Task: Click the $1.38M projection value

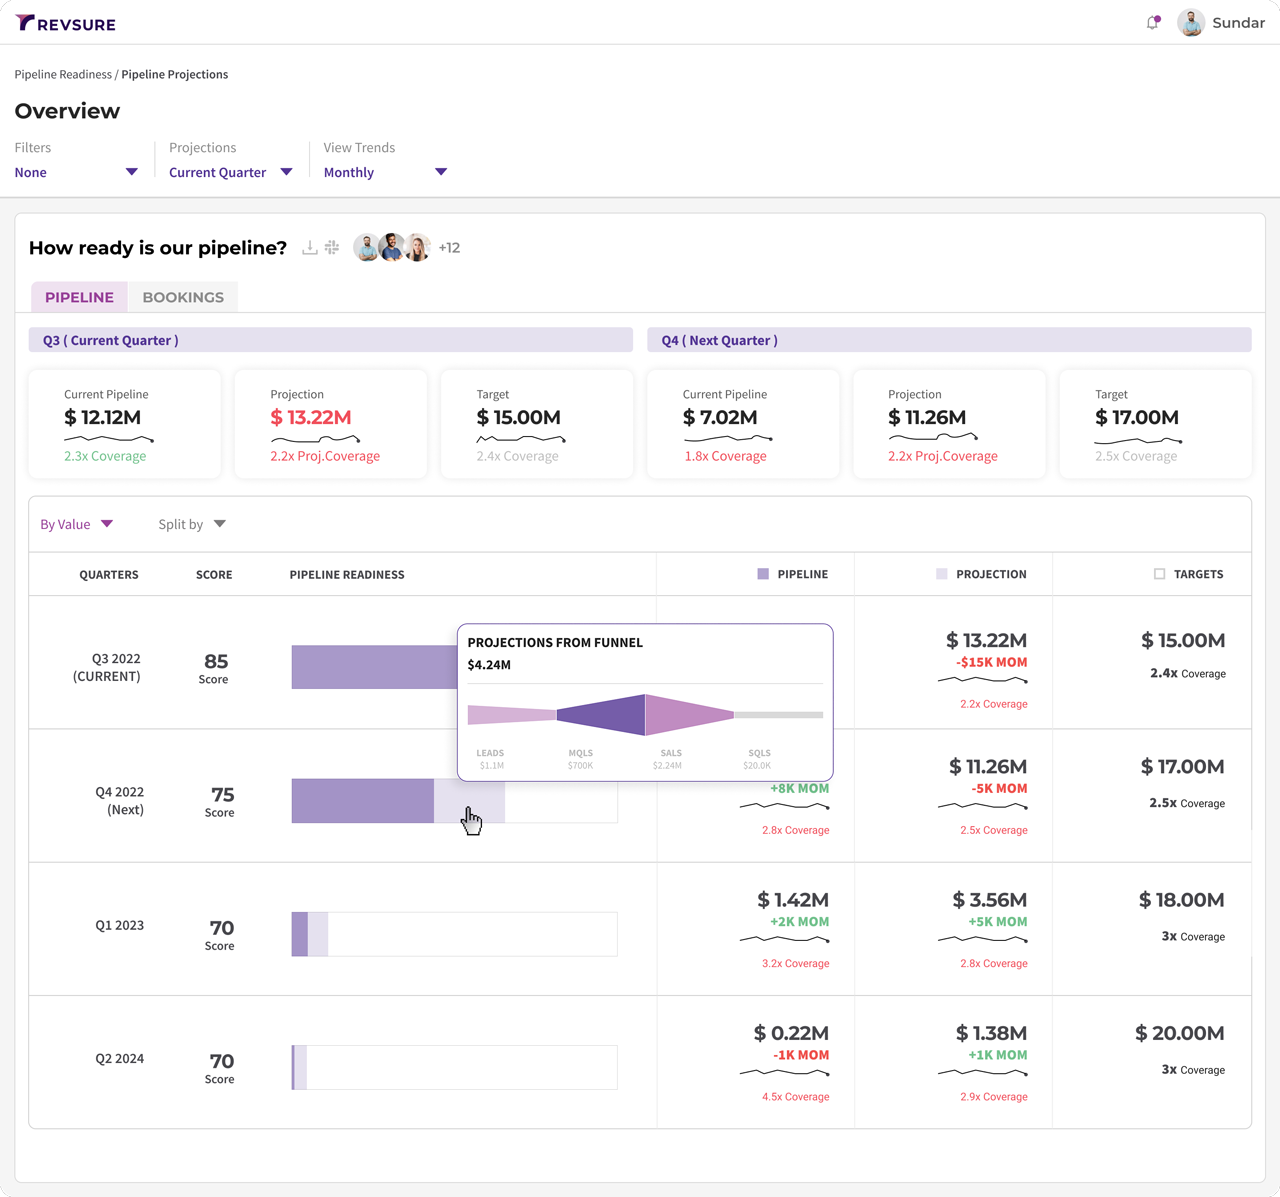Action: pos(991,1033)
